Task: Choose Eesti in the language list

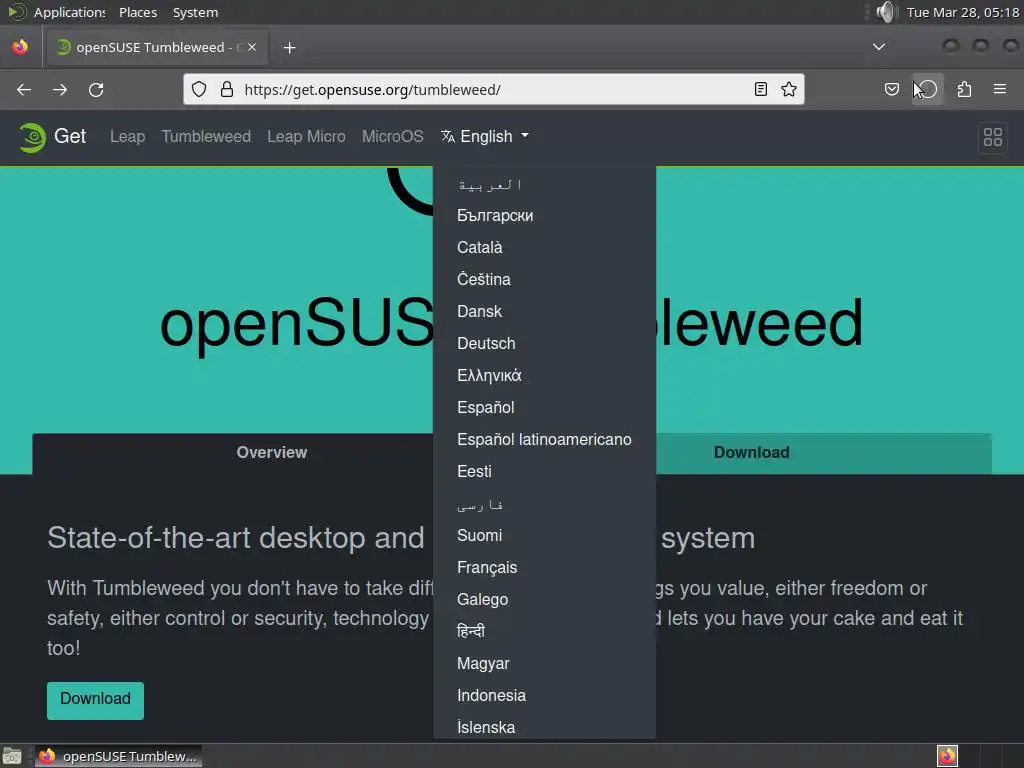Action: (544, 472)
